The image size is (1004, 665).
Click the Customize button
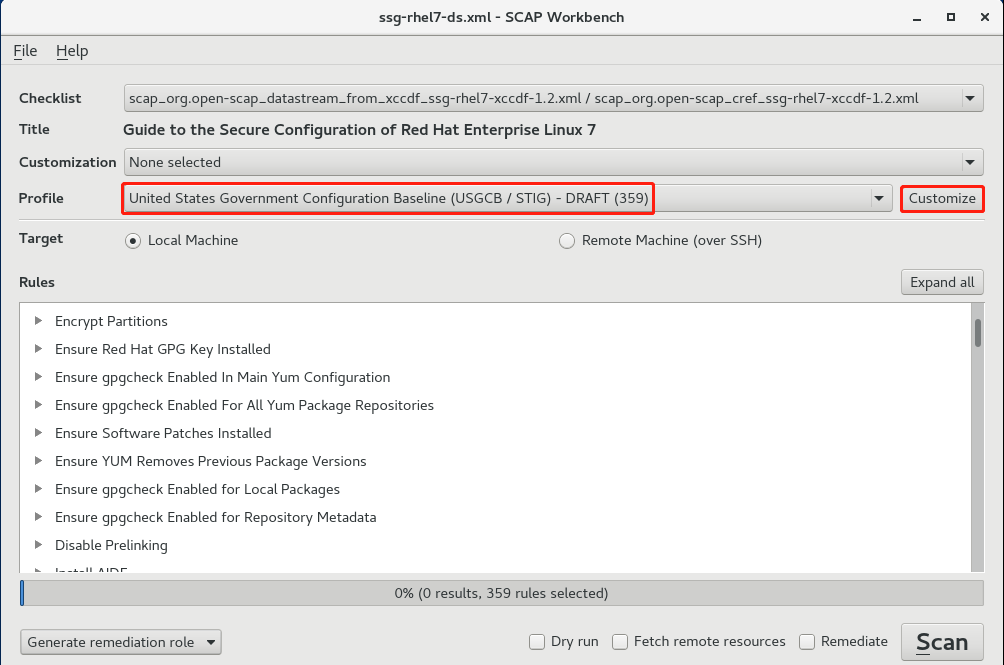(942, 198)
